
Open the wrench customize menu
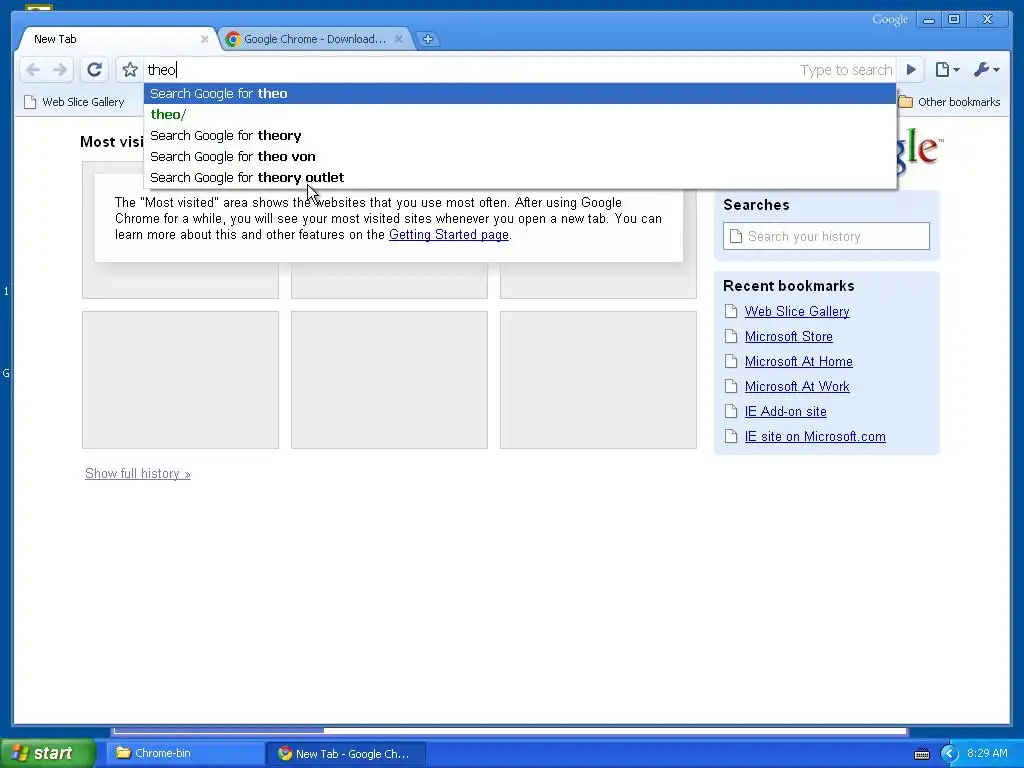click(x=986, y=69)
